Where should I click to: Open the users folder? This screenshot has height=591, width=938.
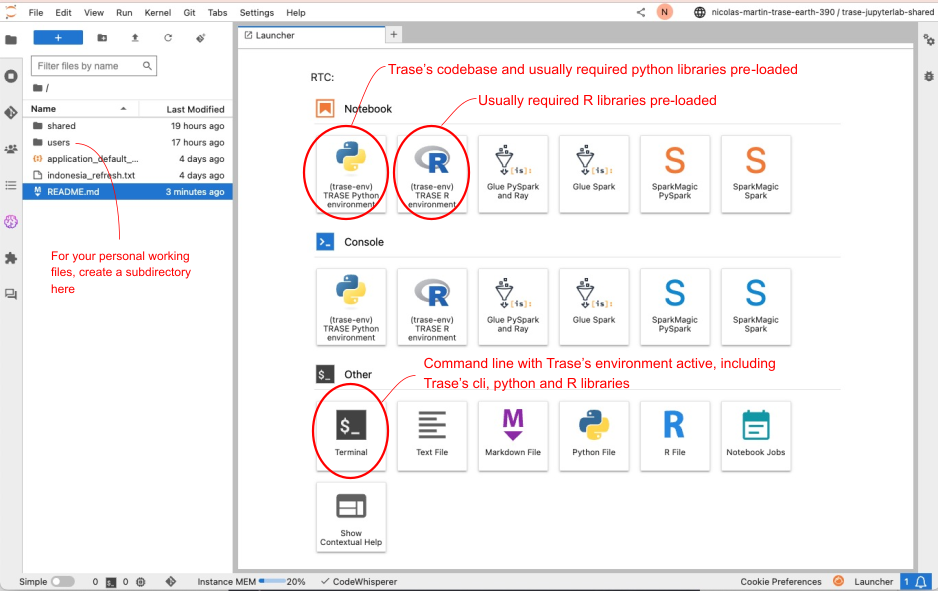[58, 142]
